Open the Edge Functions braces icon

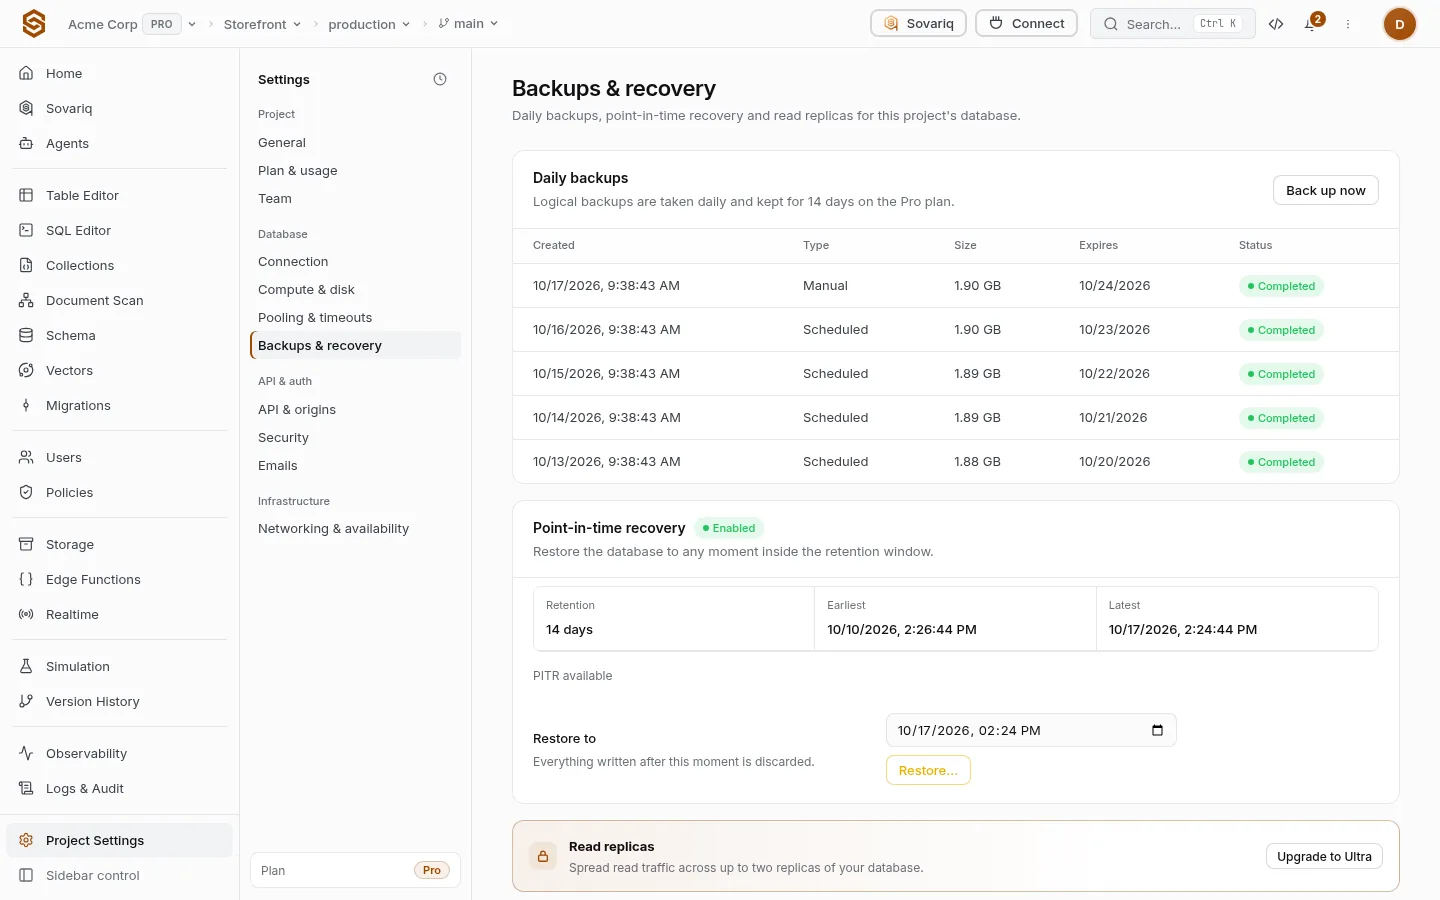point(26,579)
